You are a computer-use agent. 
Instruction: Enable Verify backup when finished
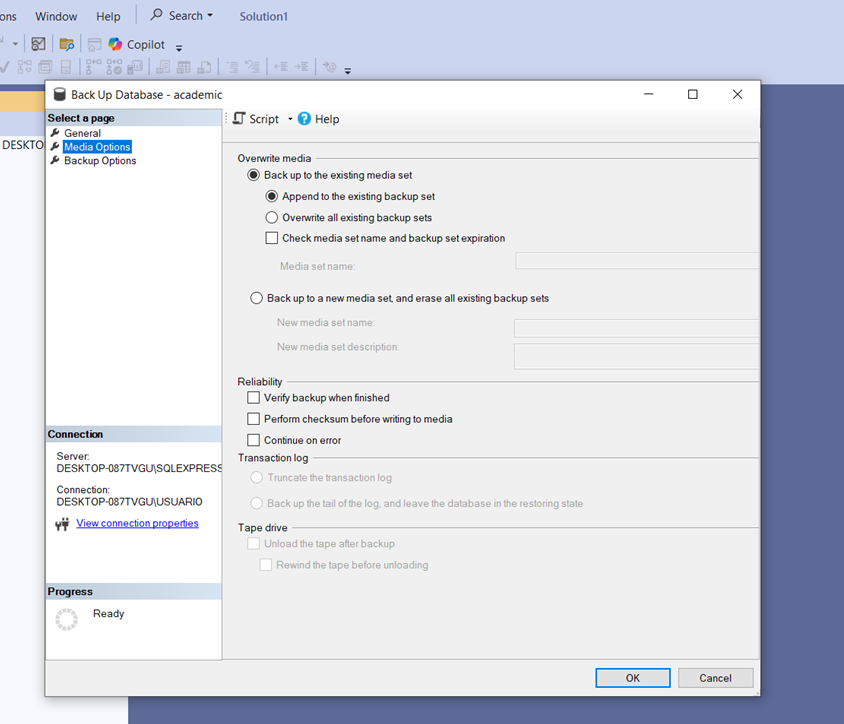tap(253, 398)
